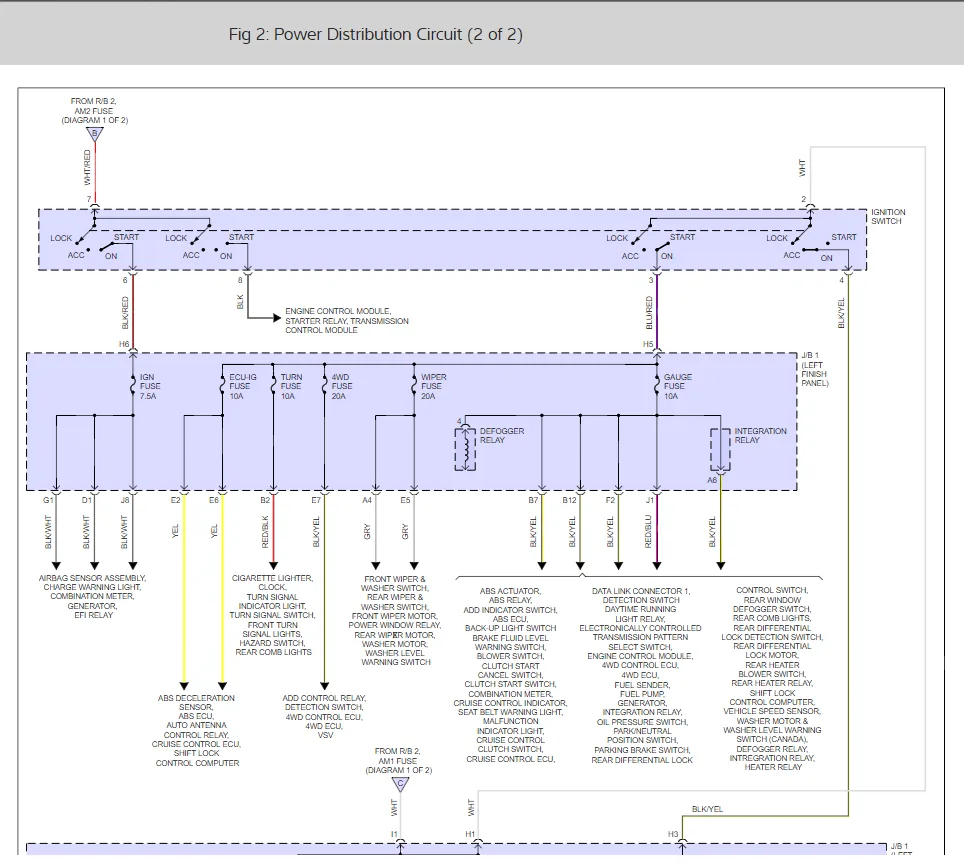
Task: Click the 'Fig 2: Power Distribution Circuit (2 of 2)' title
Action: [x=376, y=34]
